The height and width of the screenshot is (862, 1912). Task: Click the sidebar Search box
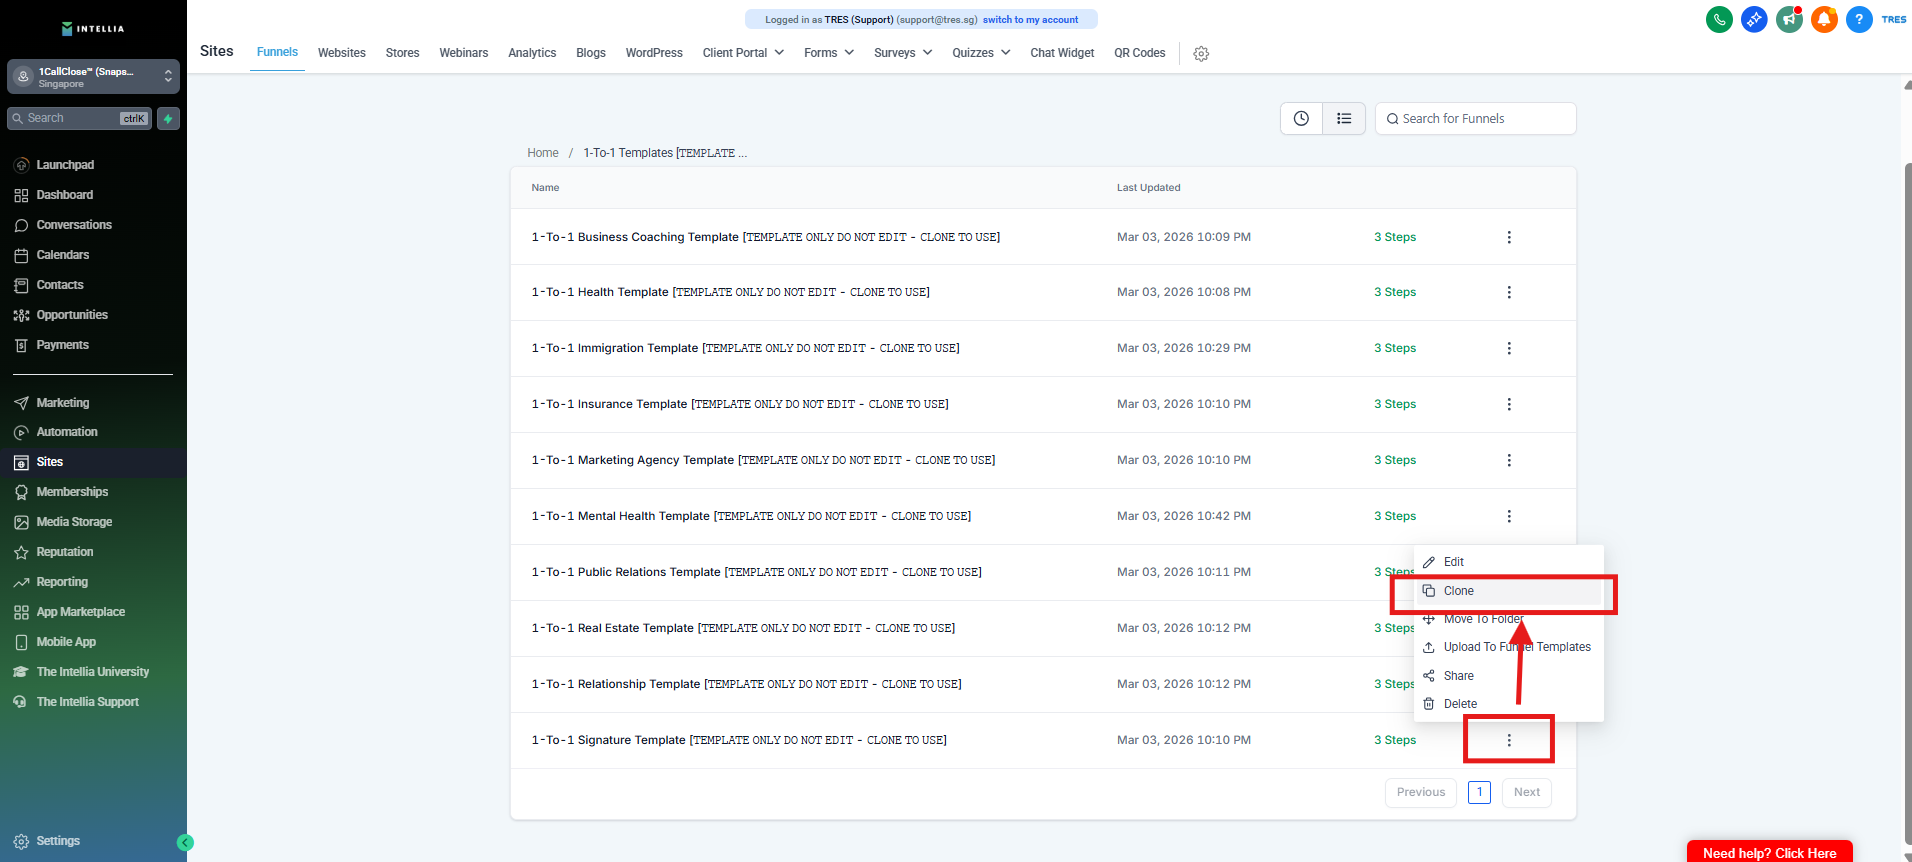pos(79,119)
